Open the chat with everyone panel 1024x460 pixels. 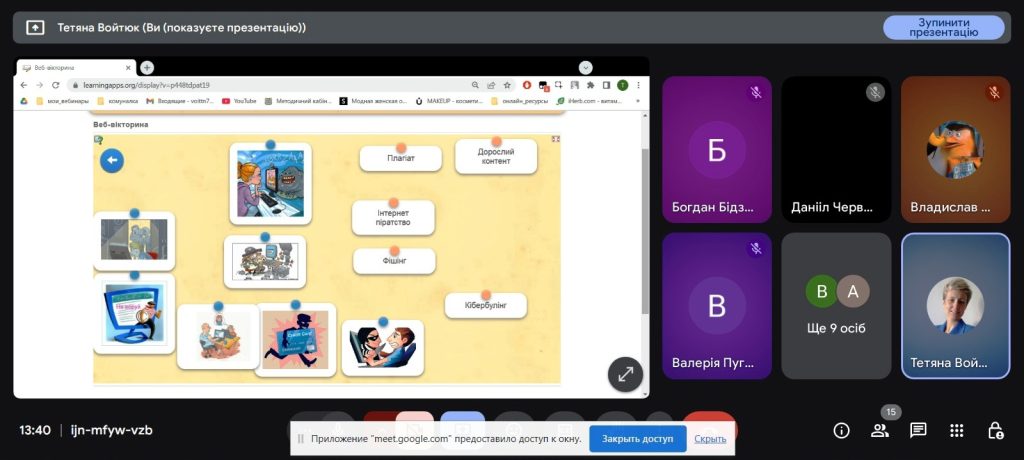click(918, 430)
